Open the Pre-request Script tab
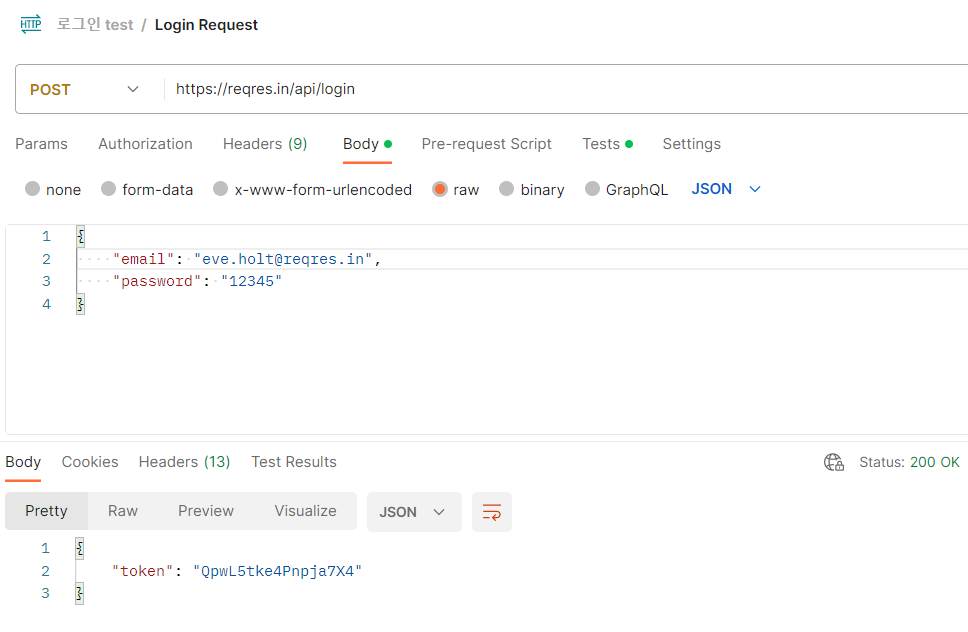 point(486,144)
